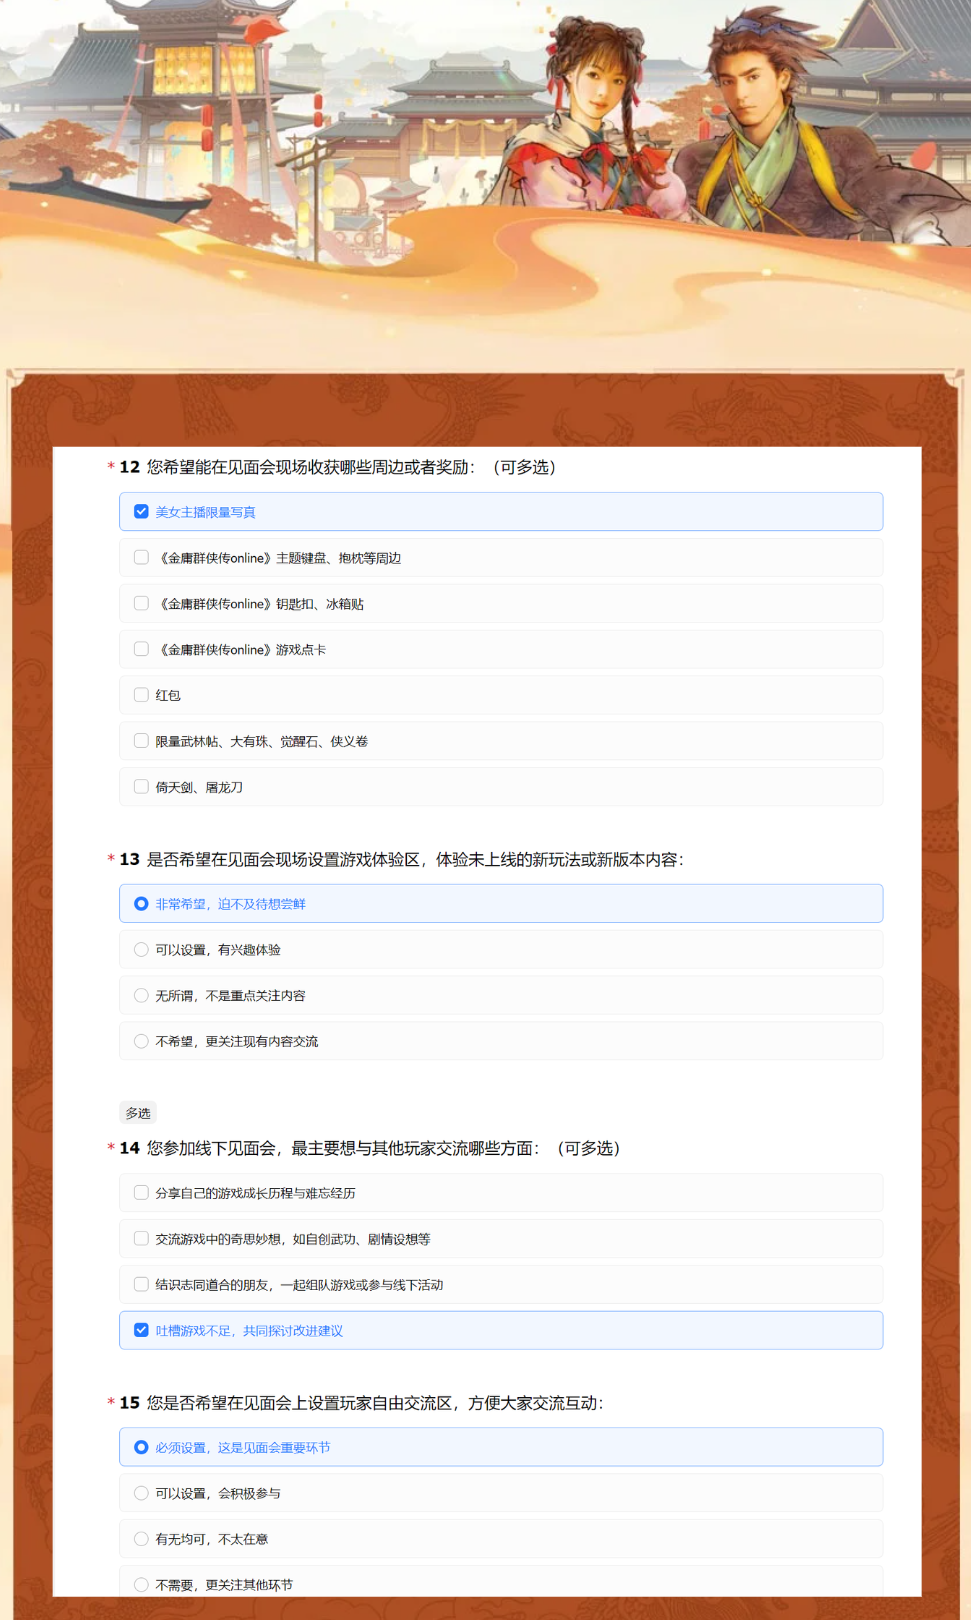Viewport: 971px width, 1620px height.
Task: Select 必须设置，这是见面会重要环节
Action: point(501,1447)
